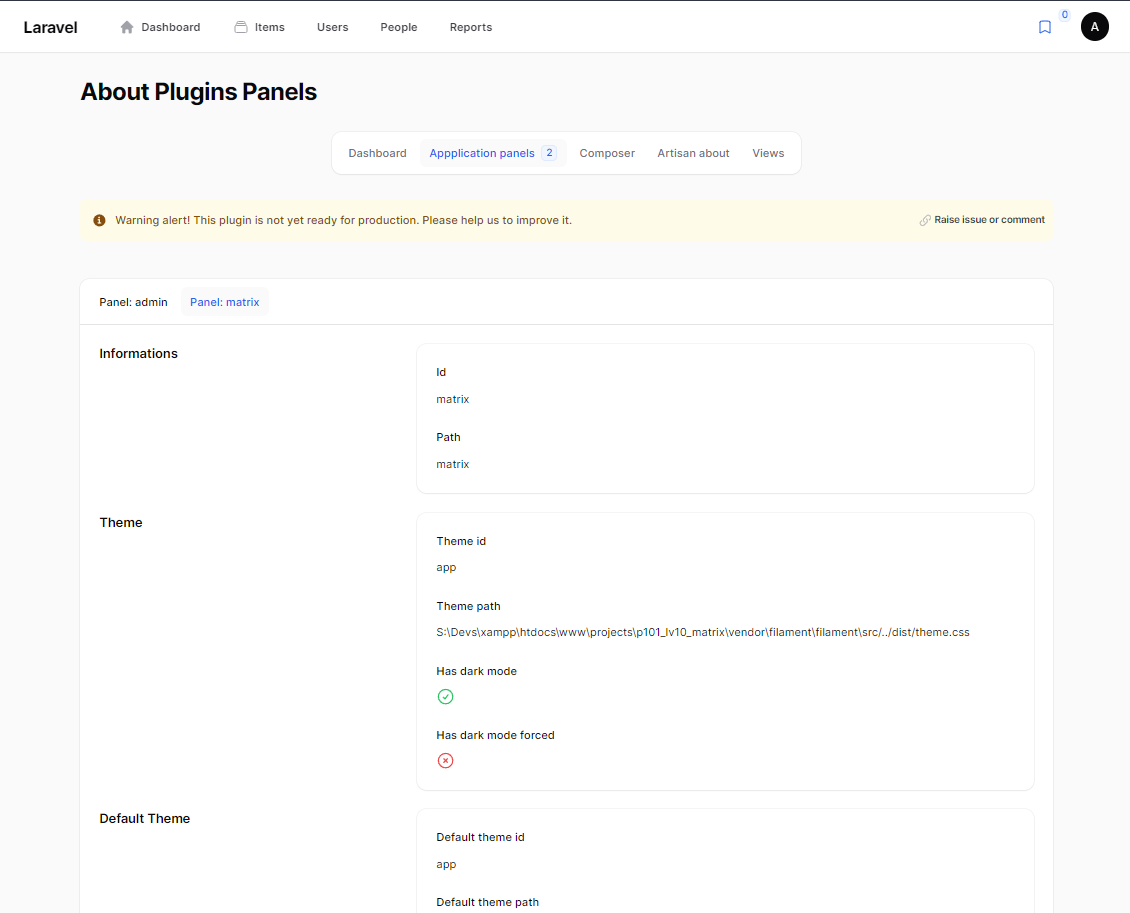Image resolution: width=1130 pixels, height=913 pixels.
Task: Click the Default theme path label
Action: [487, 903]
